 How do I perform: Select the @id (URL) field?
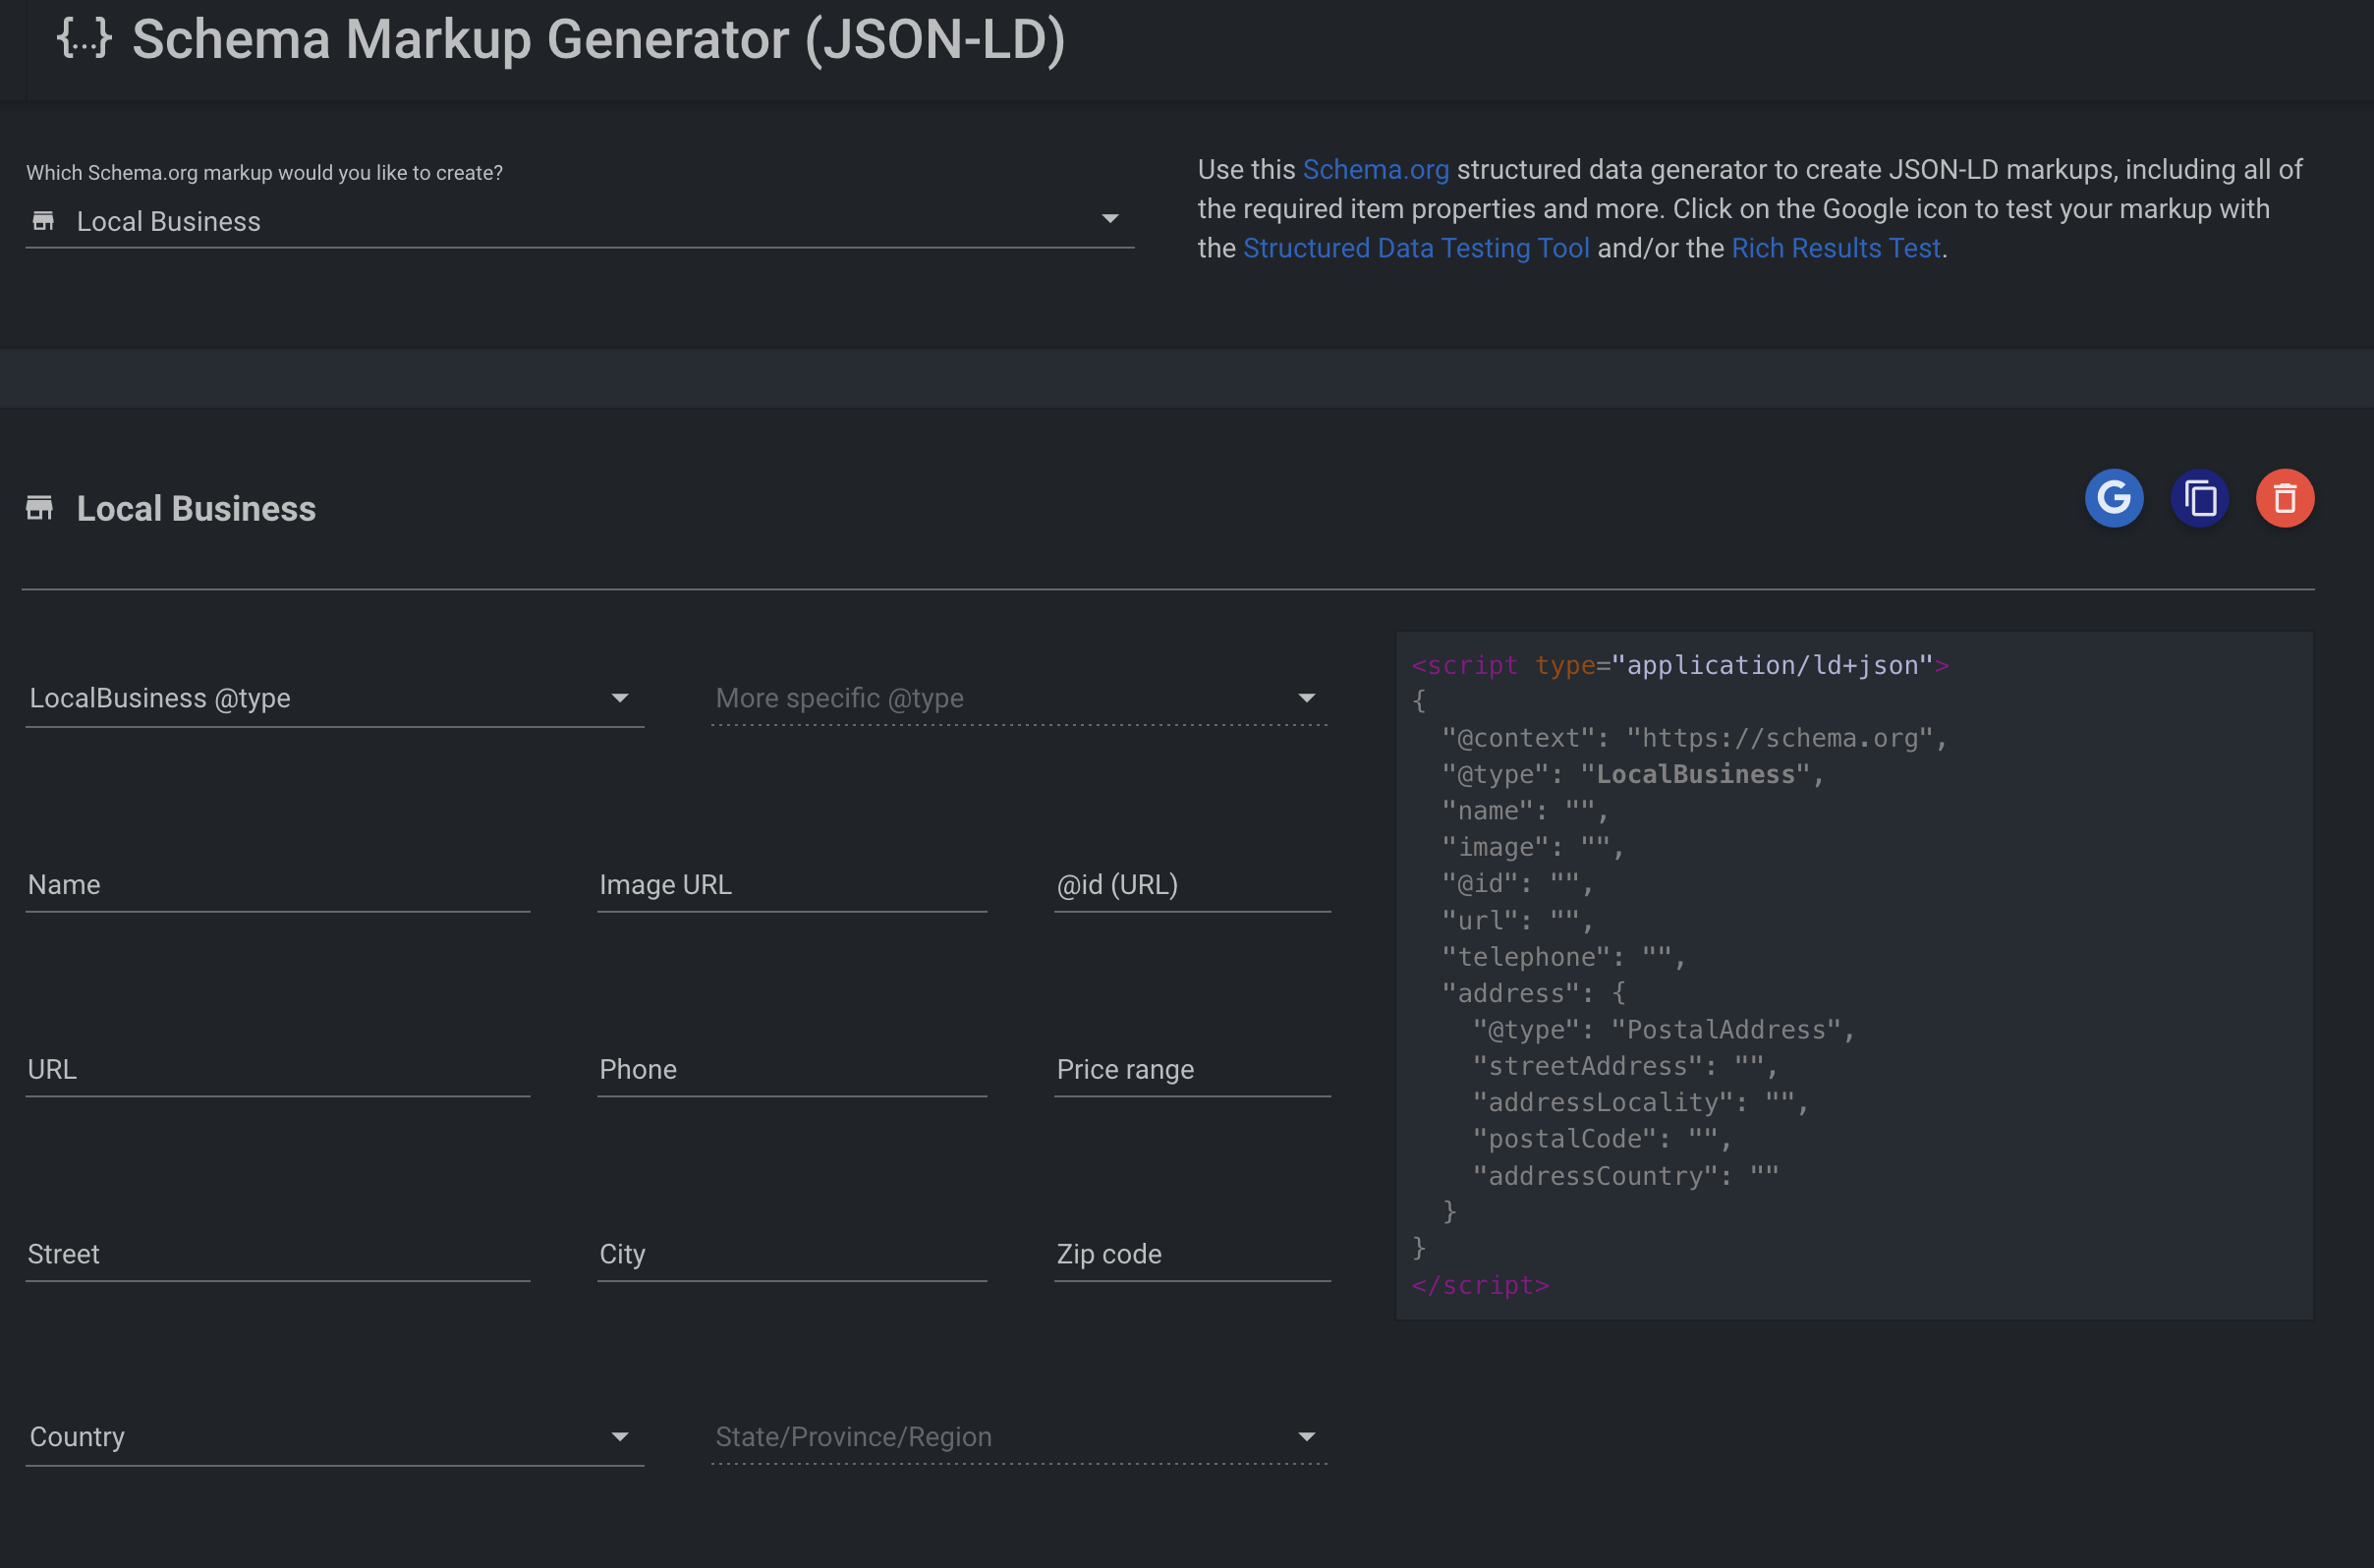pyautogui.click(x=1192, y=885)
